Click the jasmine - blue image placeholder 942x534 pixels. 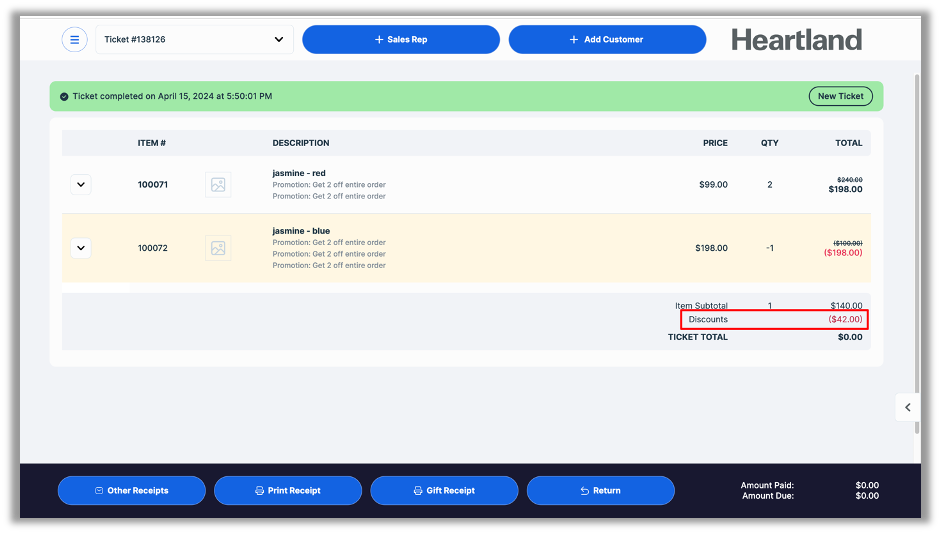[x=218, y=248]
